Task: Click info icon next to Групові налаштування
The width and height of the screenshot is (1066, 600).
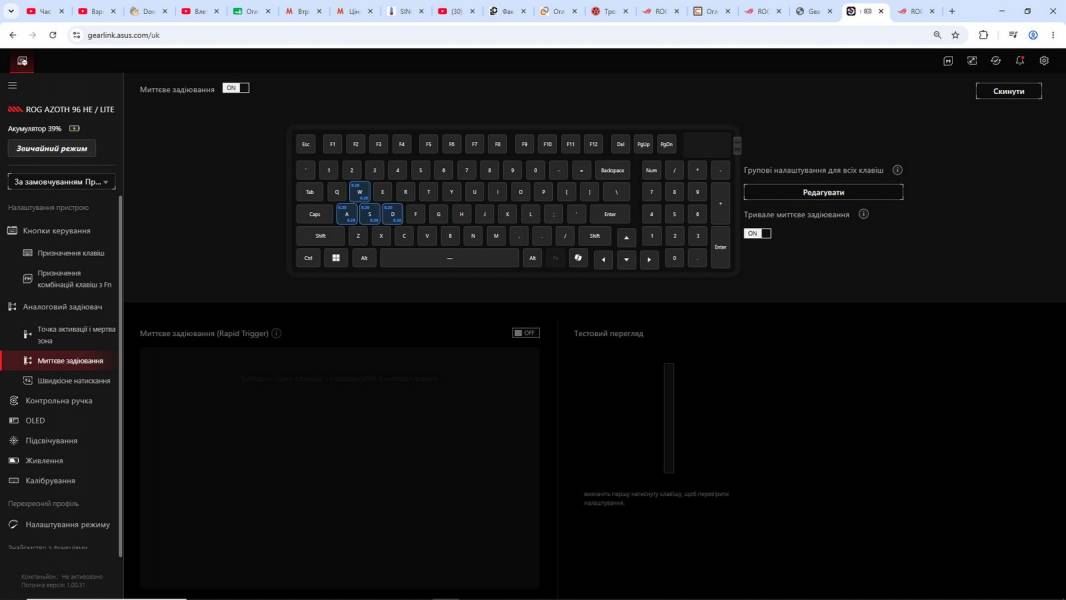Action: [x=897, y=170]
